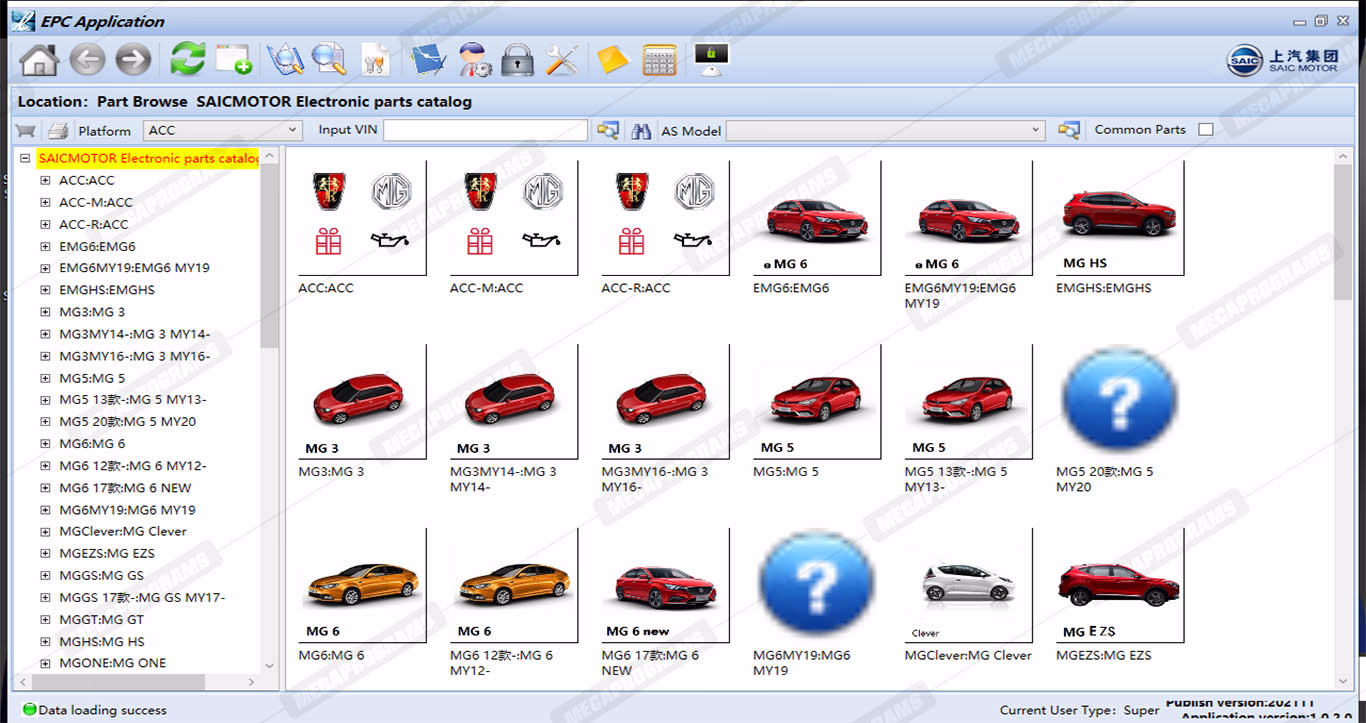Expand the ACC:ACC tree node
This screenshot has height=723, width=1366.
tap(45, 180)
